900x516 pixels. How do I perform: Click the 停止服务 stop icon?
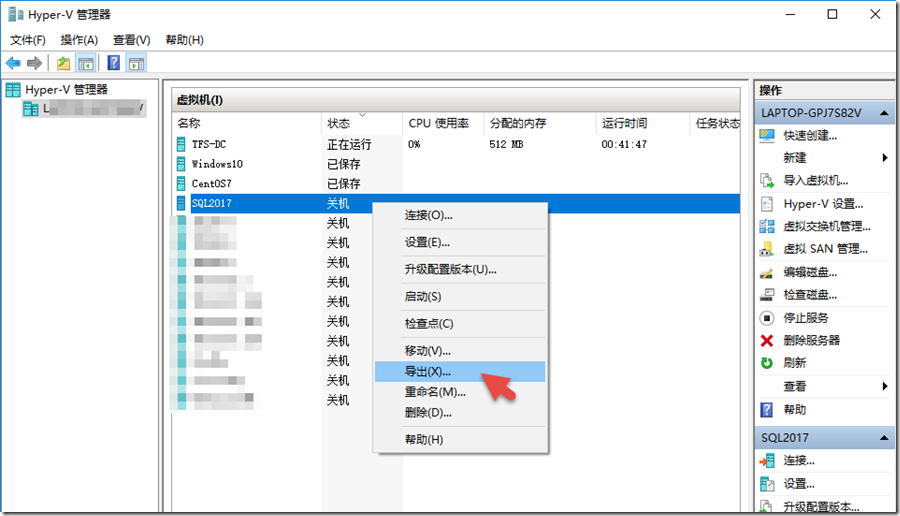coord(767,317)
